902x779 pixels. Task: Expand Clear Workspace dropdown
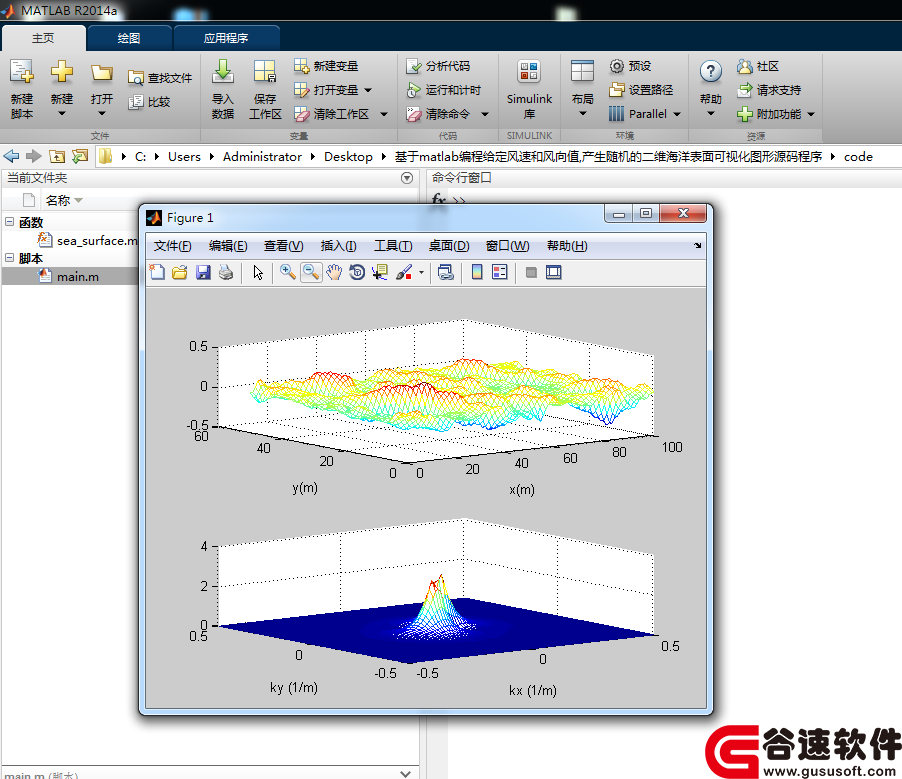click(x=384, y=114)
